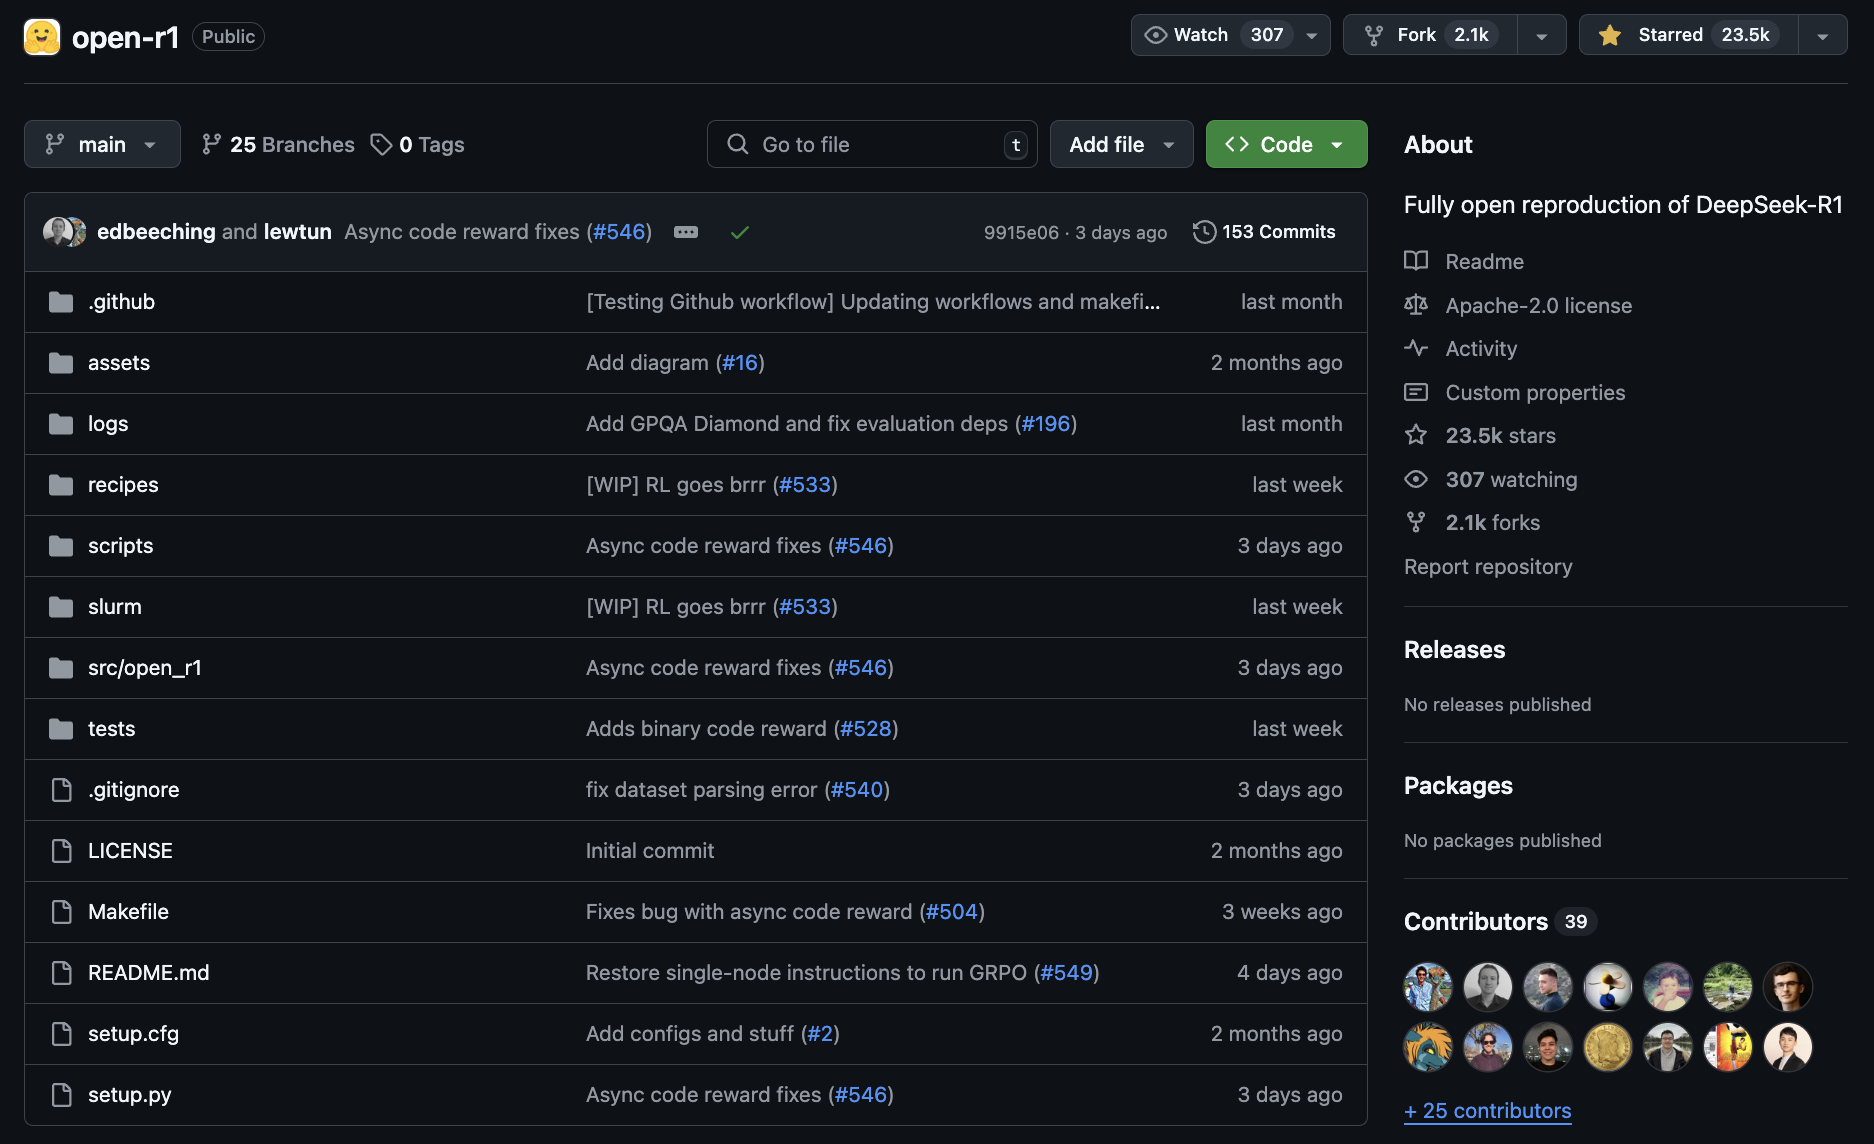
Task: Open the main branch selector dropdown
Action: point(102,144)
